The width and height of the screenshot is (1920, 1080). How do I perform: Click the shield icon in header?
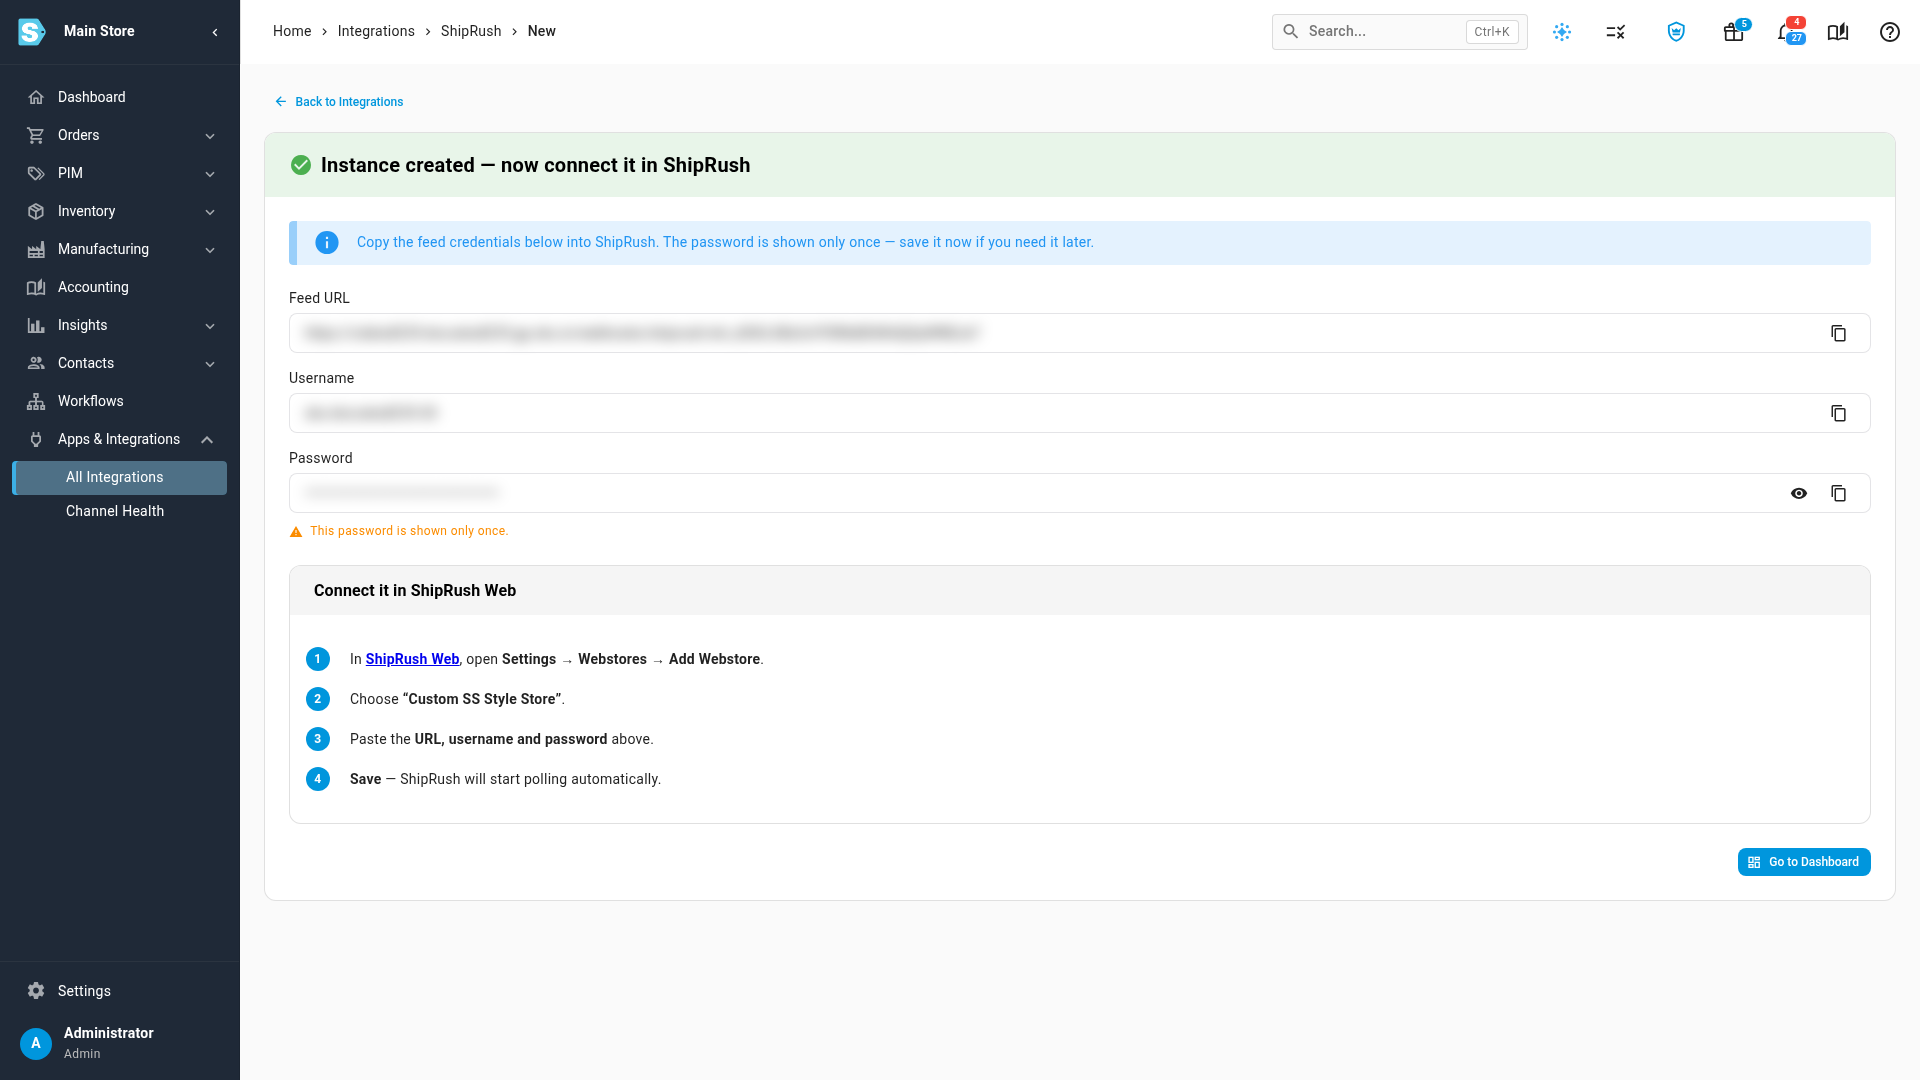click(1676, 32)
